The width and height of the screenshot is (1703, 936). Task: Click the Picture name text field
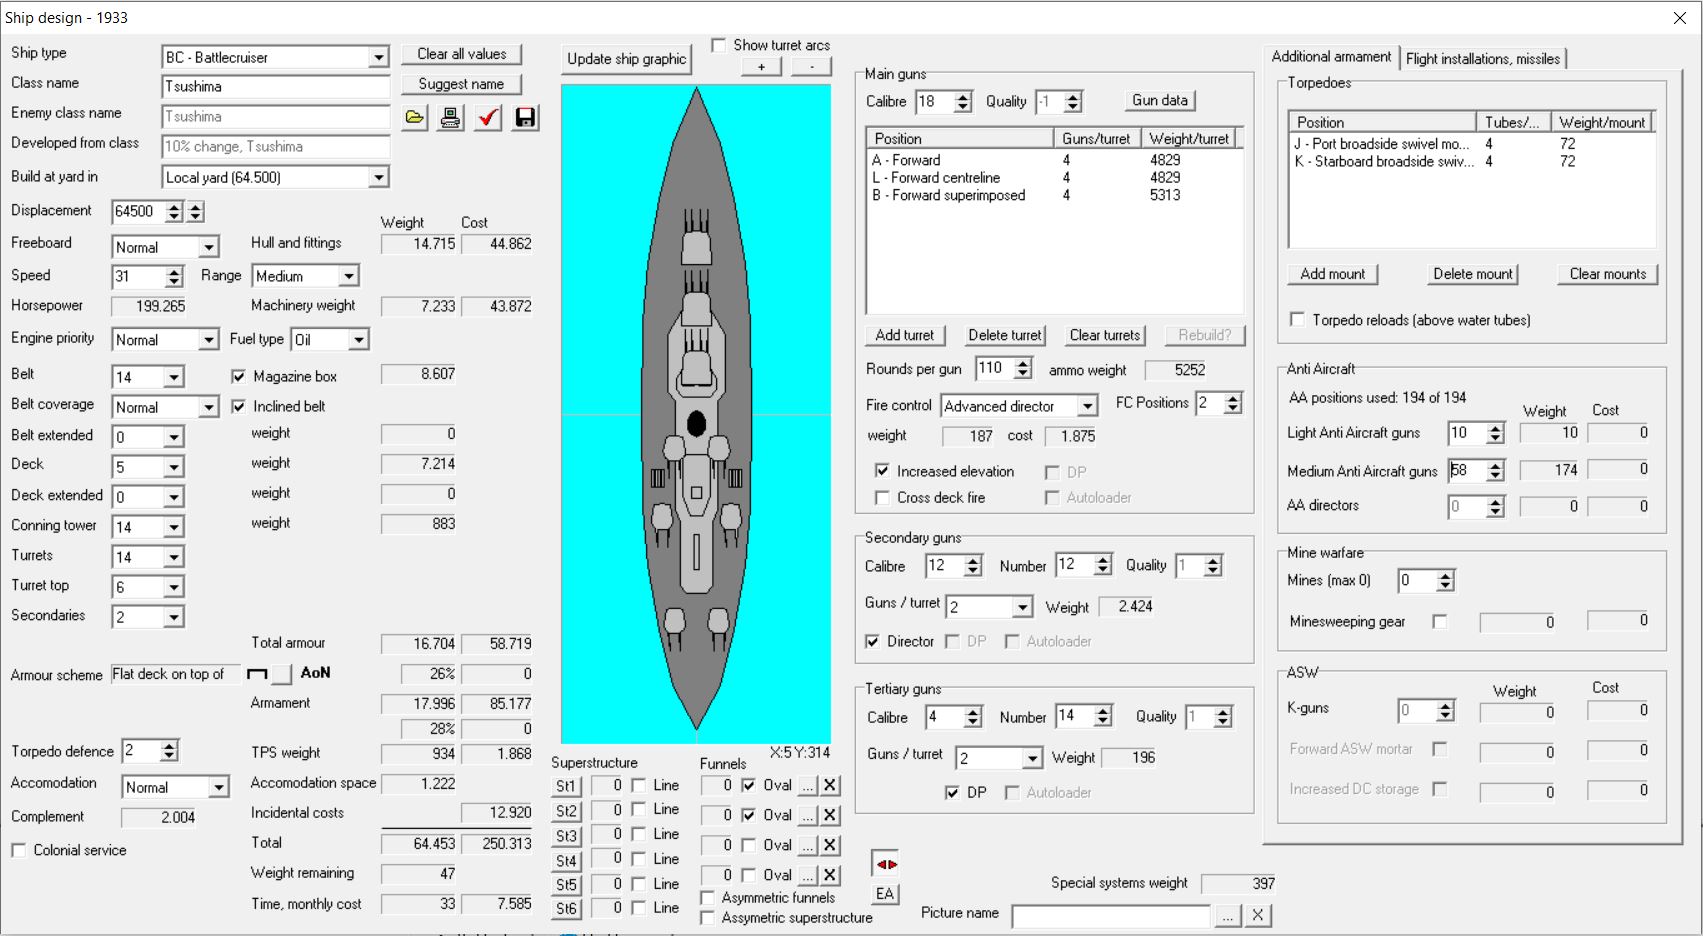tap(1111, 916)
